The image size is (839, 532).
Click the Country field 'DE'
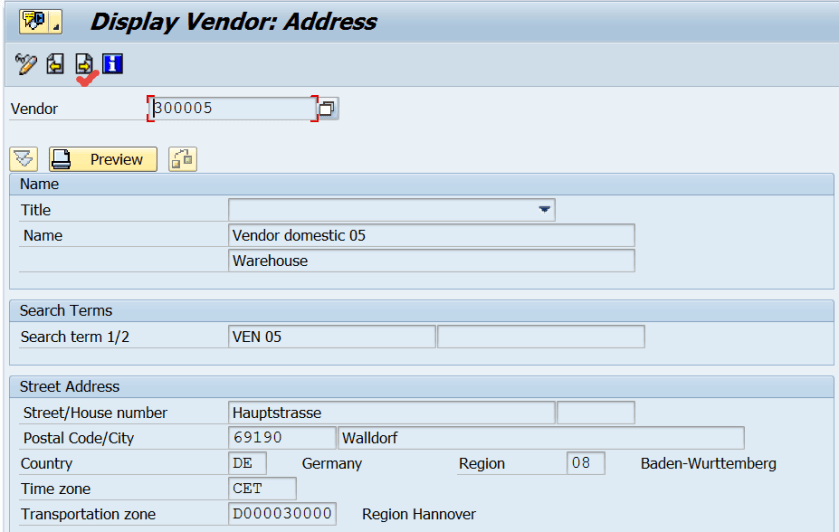[x=247, y=463]
